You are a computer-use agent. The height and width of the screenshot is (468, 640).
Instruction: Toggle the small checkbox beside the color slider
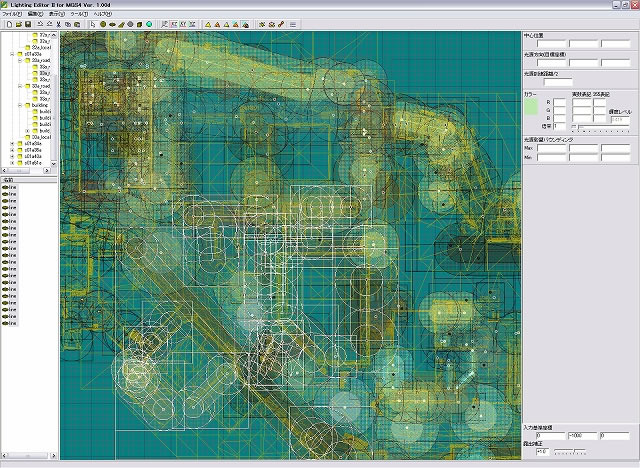coord(573,127)
